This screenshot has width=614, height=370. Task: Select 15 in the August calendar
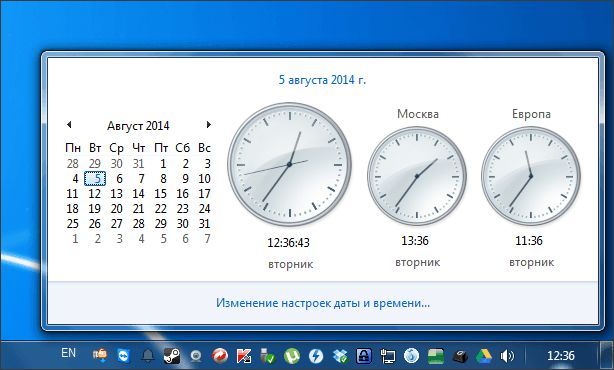[161, 194]
